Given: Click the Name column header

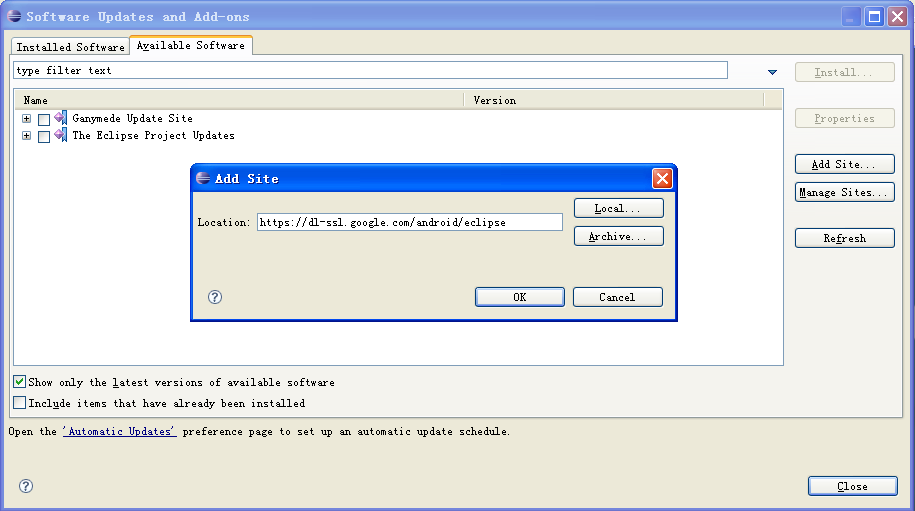Looking at the screenshot, I should [239, 100].
